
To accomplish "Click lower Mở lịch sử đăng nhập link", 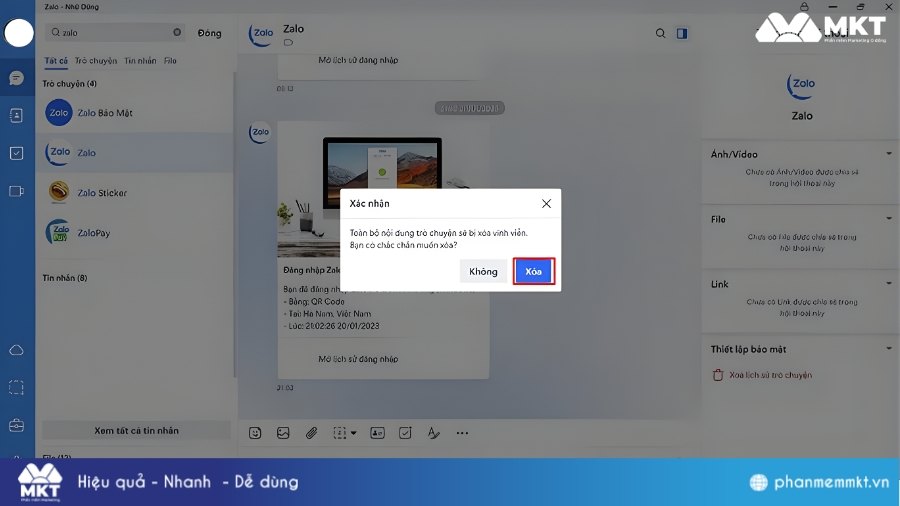I will coord(358,359).
